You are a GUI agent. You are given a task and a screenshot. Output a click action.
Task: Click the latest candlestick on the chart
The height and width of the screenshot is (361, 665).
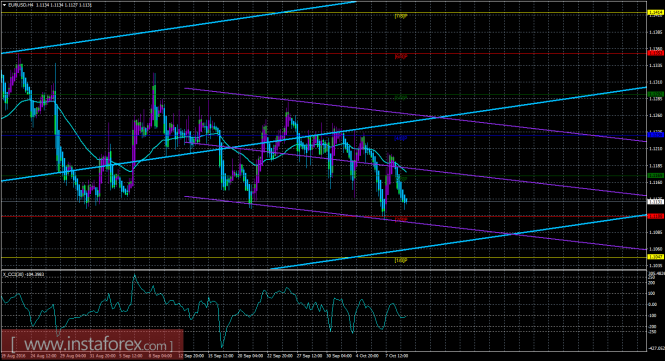tap(406, 202)
